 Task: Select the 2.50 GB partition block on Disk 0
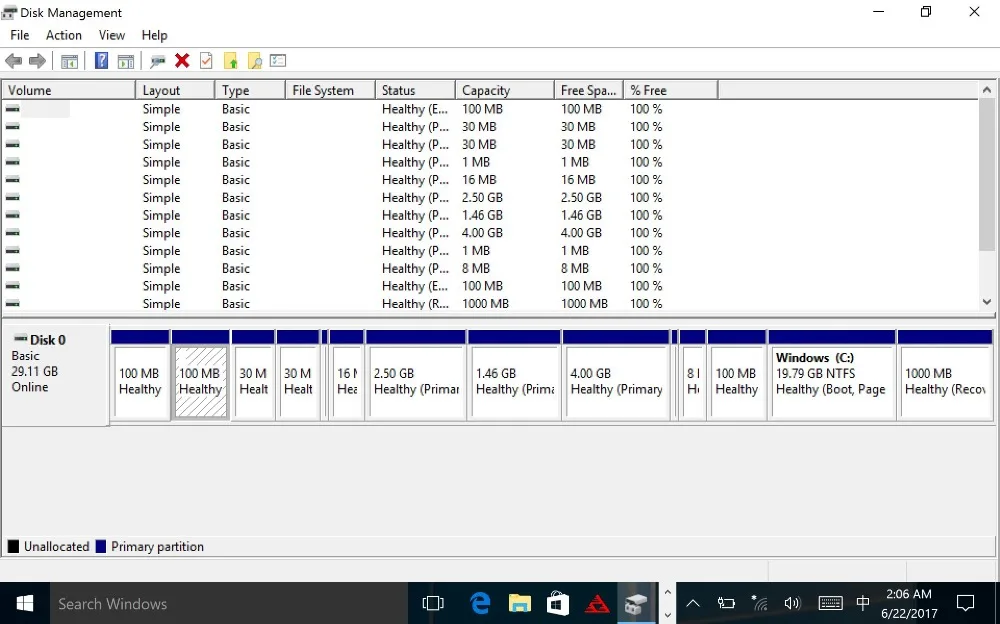(x=416, y=375)
